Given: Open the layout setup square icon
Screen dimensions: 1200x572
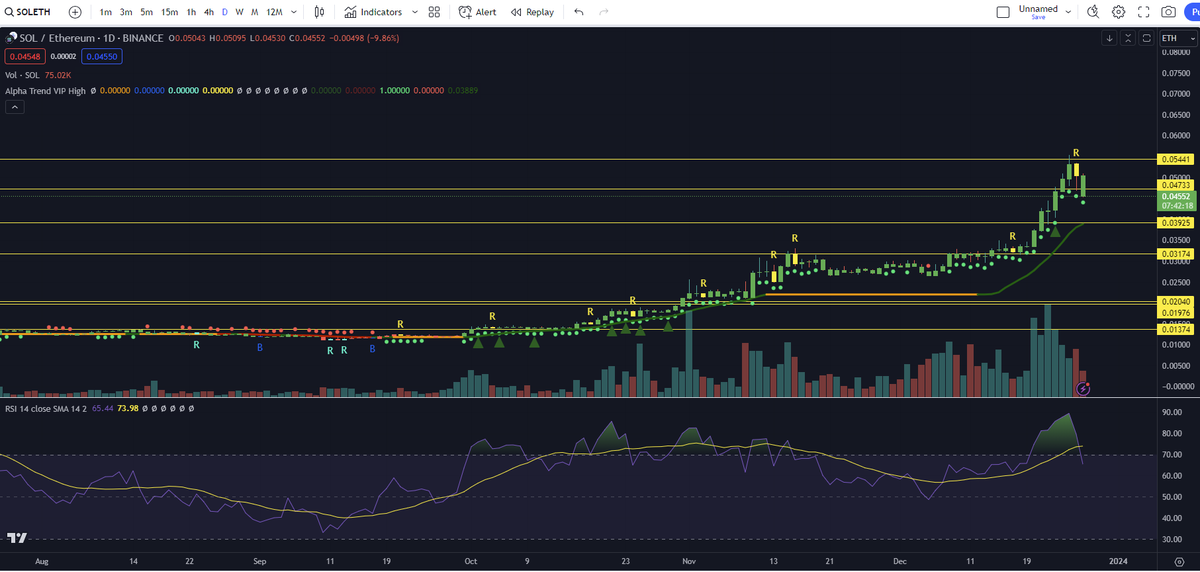Looking at the screenshot, I should pyautogui.click(x=1004, y=12).
